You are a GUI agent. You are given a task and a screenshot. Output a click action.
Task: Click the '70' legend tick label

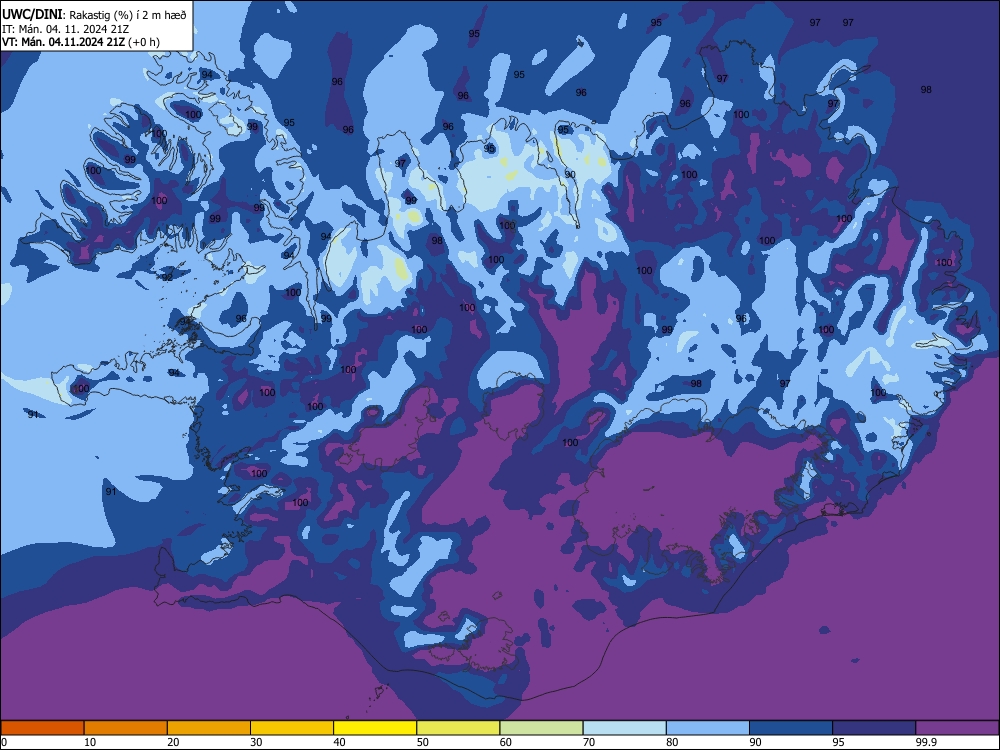(x=589, y=742)
